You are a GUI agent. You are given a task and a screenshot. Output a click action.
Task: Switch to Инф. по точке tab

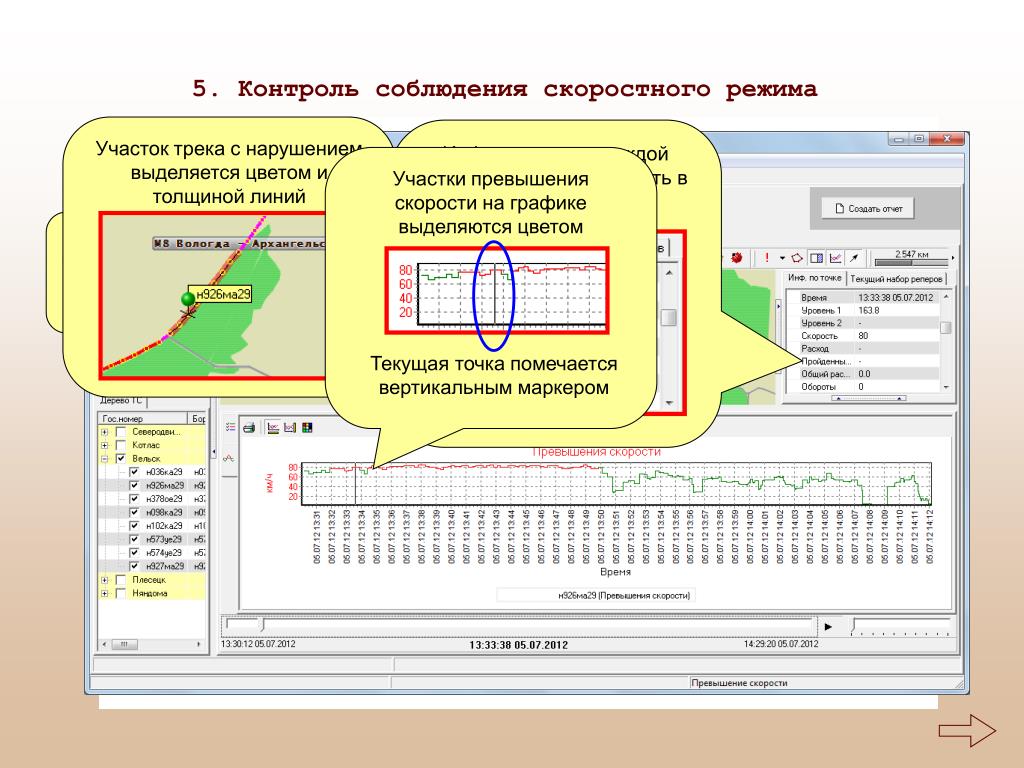[x=814, y=278]
